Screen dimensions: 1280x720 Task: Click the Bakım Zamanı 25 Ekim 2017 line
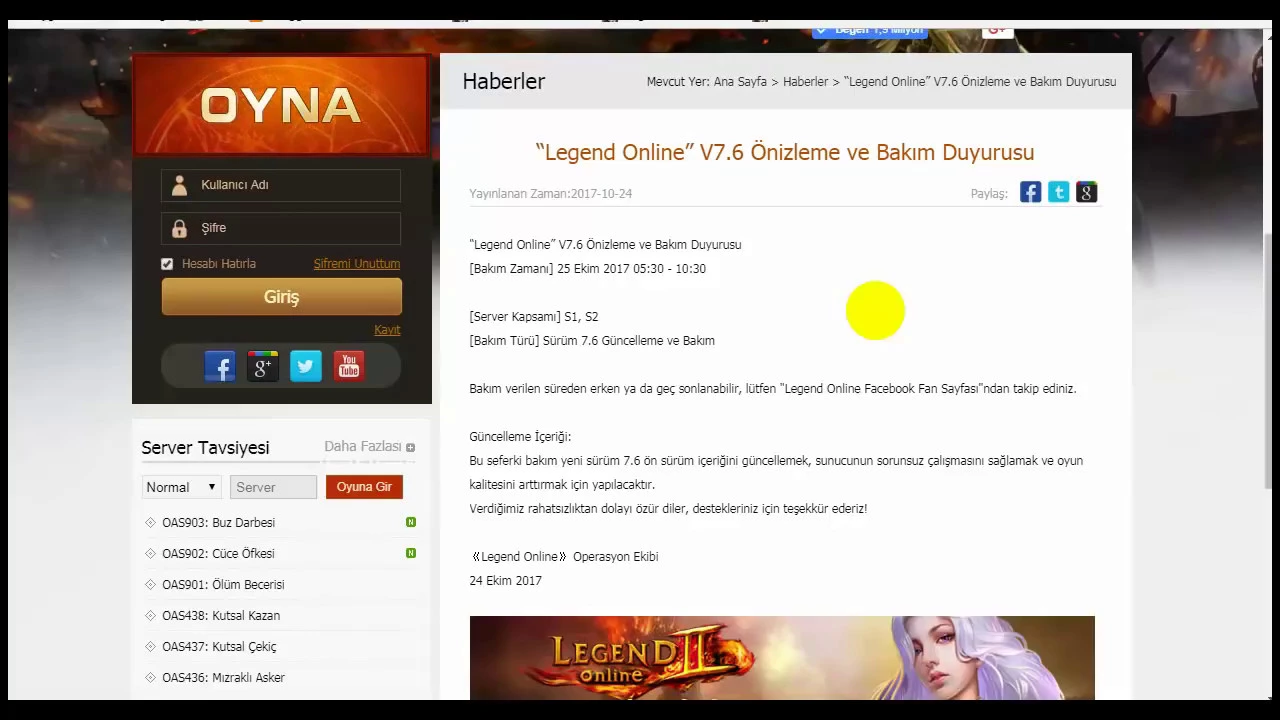(x=587, y=269)
